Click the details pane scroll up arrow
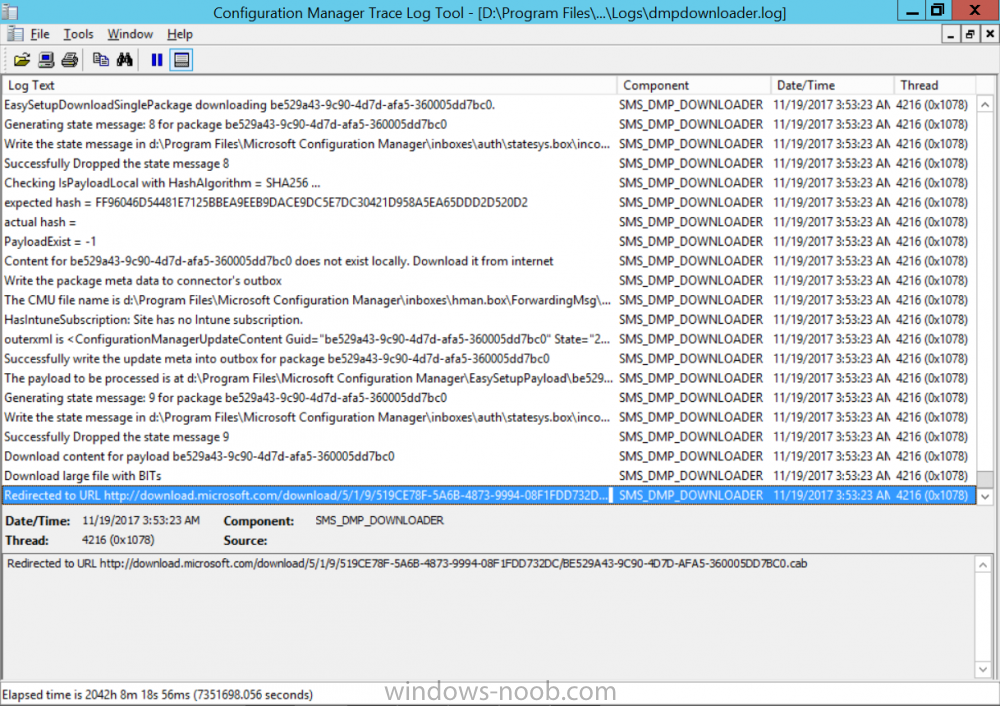The image size is (1000, 706). 983,565
